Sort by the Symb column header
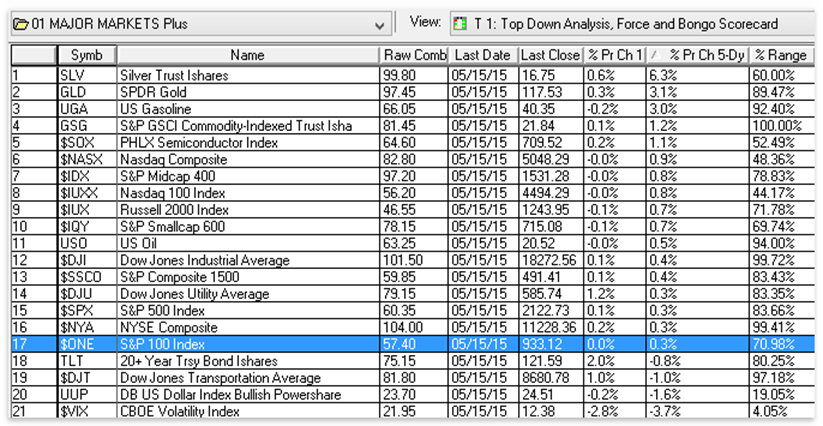The height and width of the screenshot is (426, 823). pyautogui.click(x=87, y=55)
